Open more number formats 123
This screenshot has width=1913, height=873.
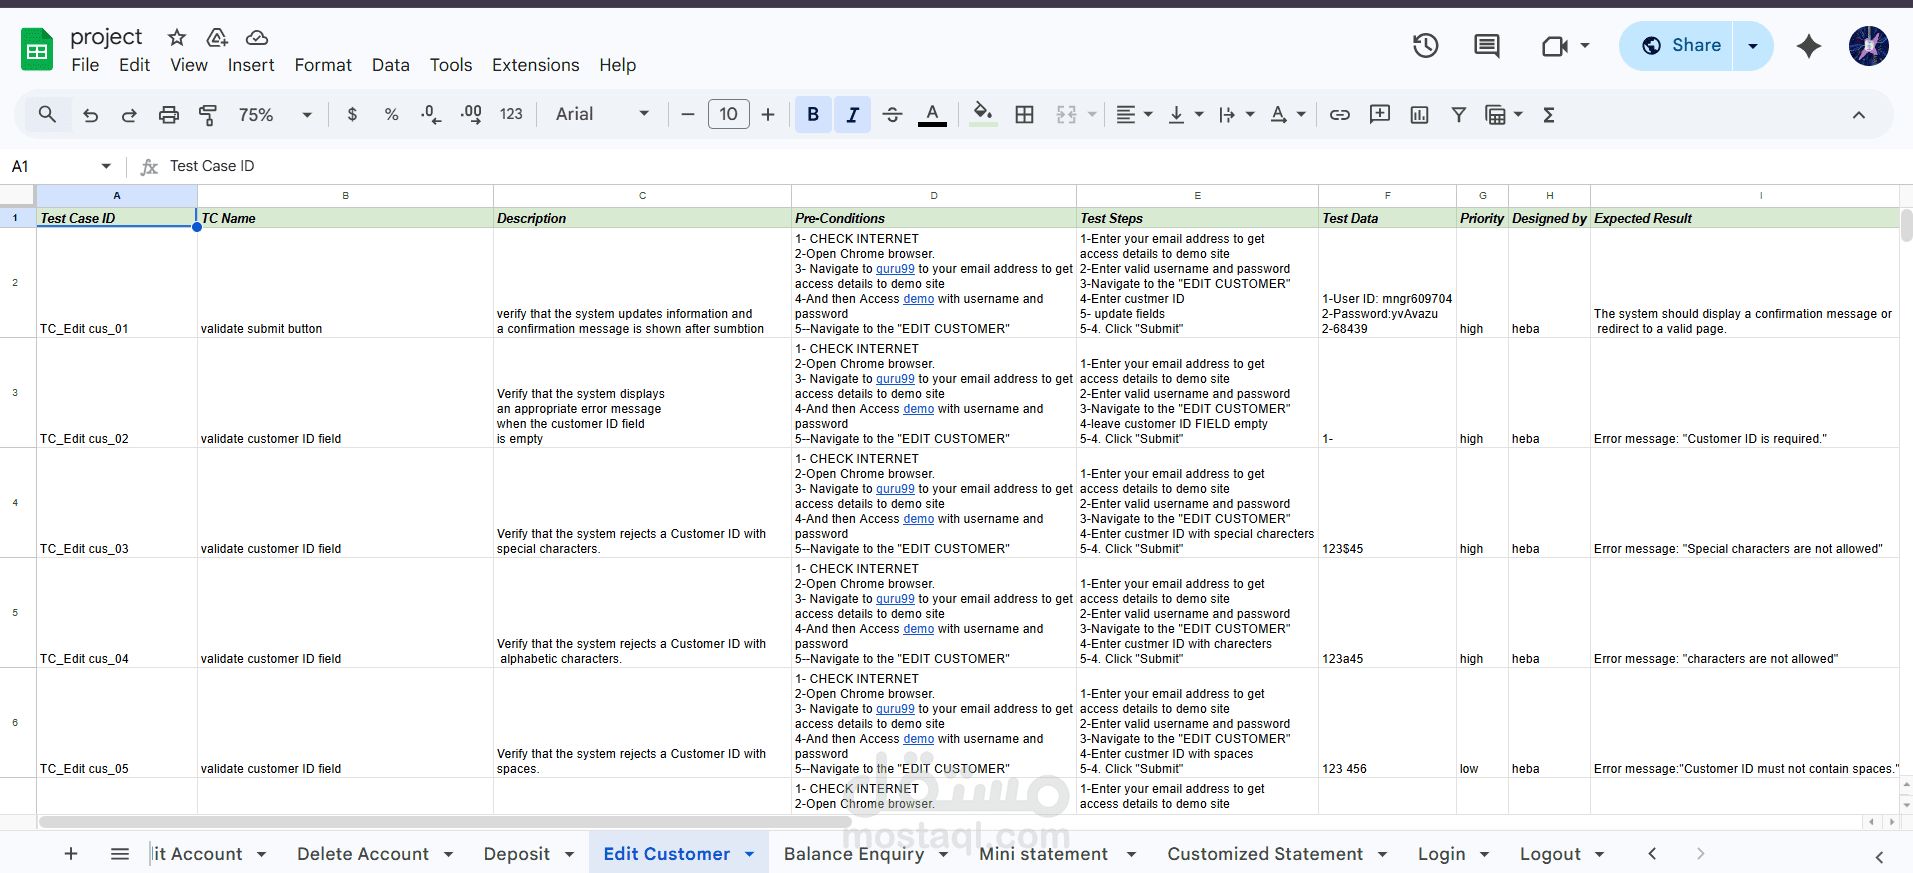511,115
